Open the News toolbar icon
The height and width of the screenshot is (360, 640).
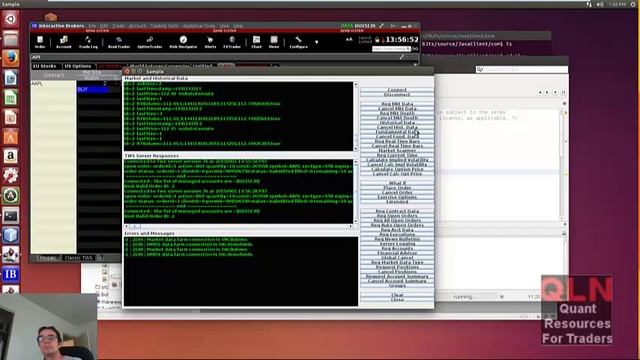click(x=274, y=42)
